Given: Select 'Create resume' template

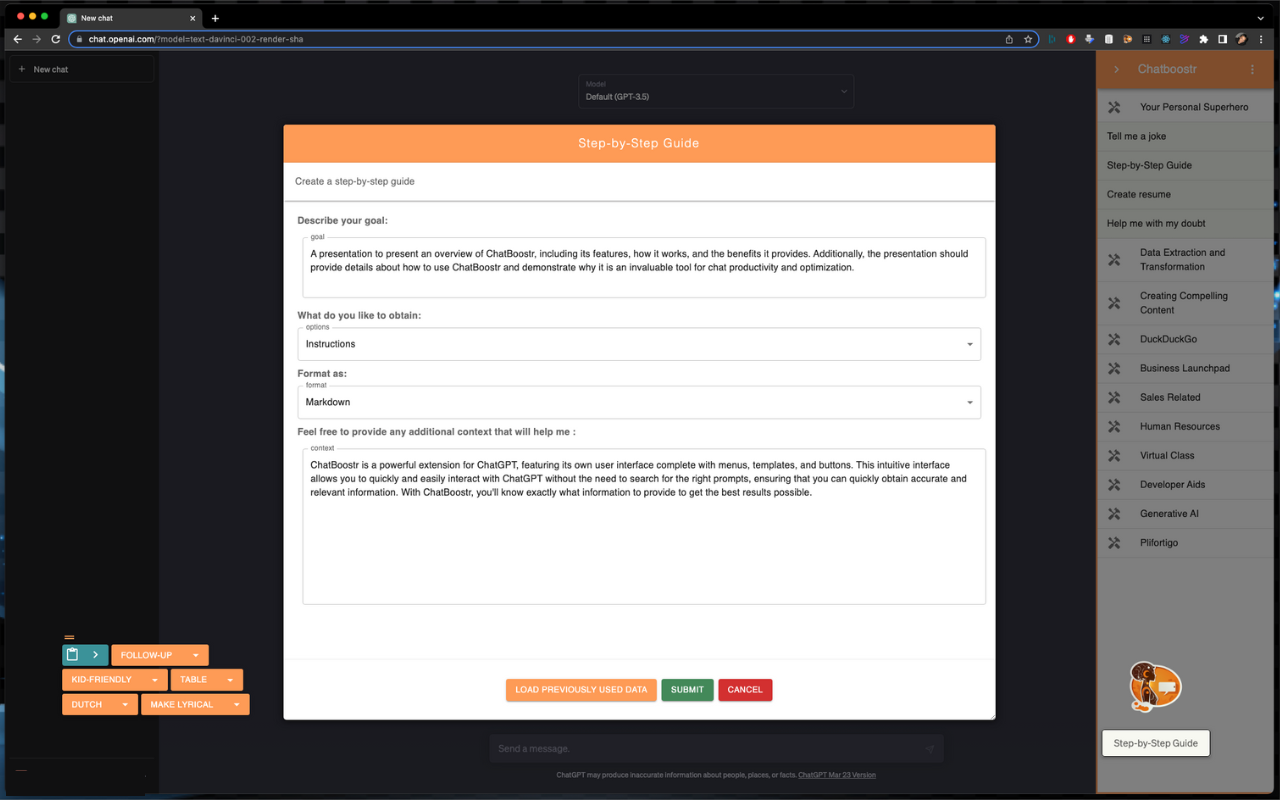Looking at the screenshot, I should 1185,194.
